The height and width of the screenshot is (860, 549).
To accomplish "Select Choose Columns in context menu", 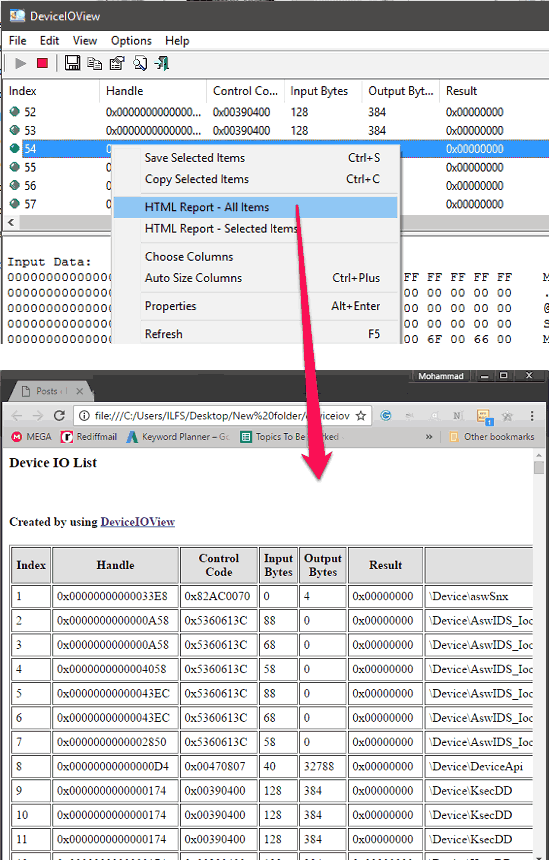I will click(256, 257).
